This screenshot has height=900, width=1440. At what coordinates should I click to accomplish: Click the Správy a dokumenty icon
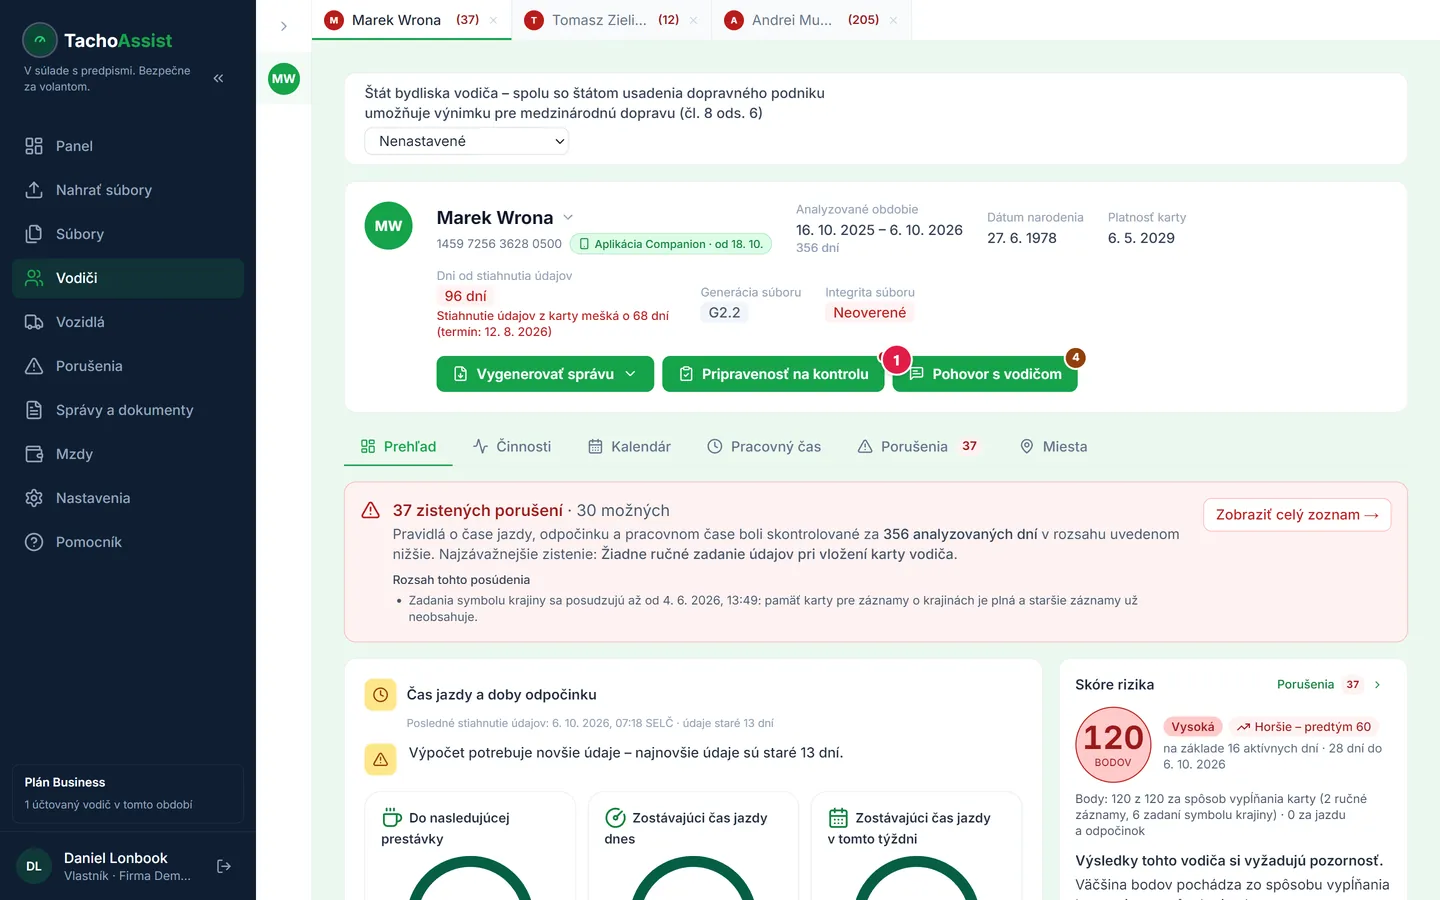(x=34, y=410)
